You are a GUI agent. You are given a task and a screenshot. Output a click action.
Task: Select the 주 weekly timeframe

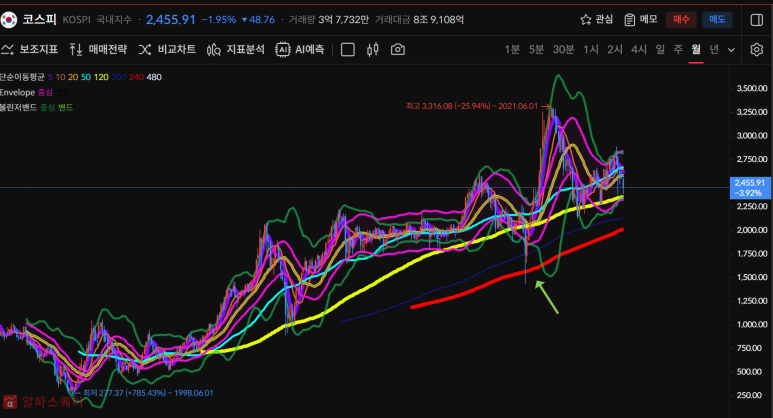678,49
